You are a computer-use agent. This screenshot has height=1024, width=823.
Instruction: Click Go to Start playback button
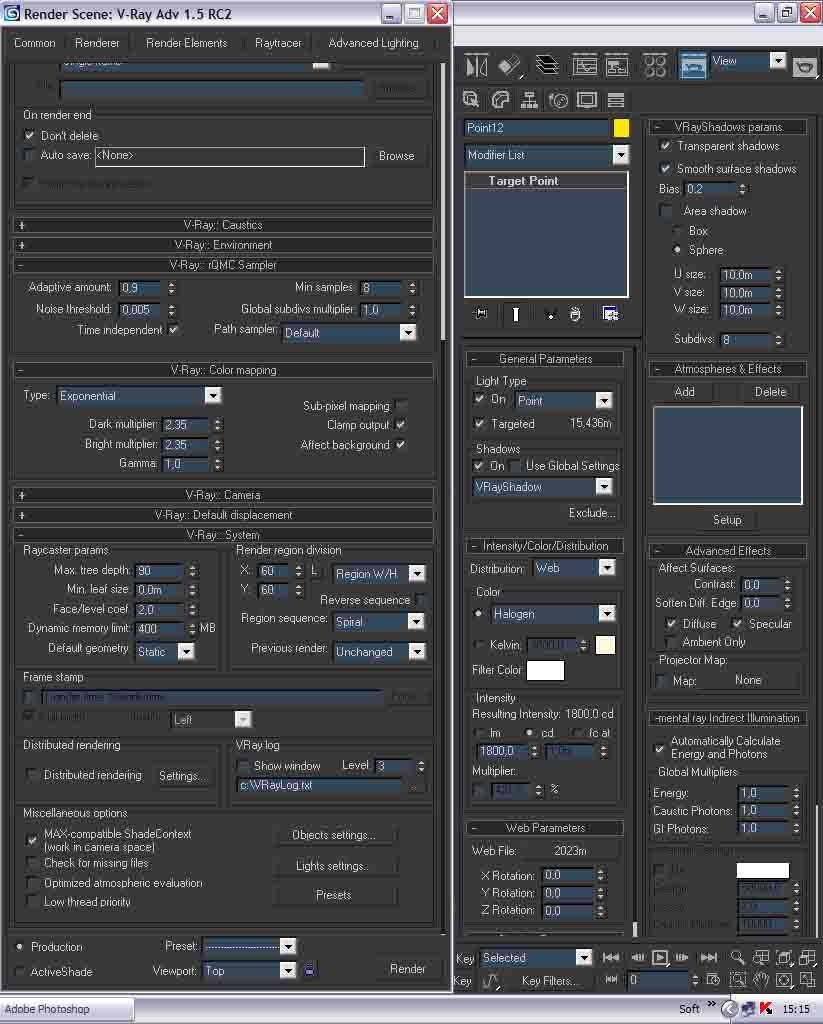point(611,957)
